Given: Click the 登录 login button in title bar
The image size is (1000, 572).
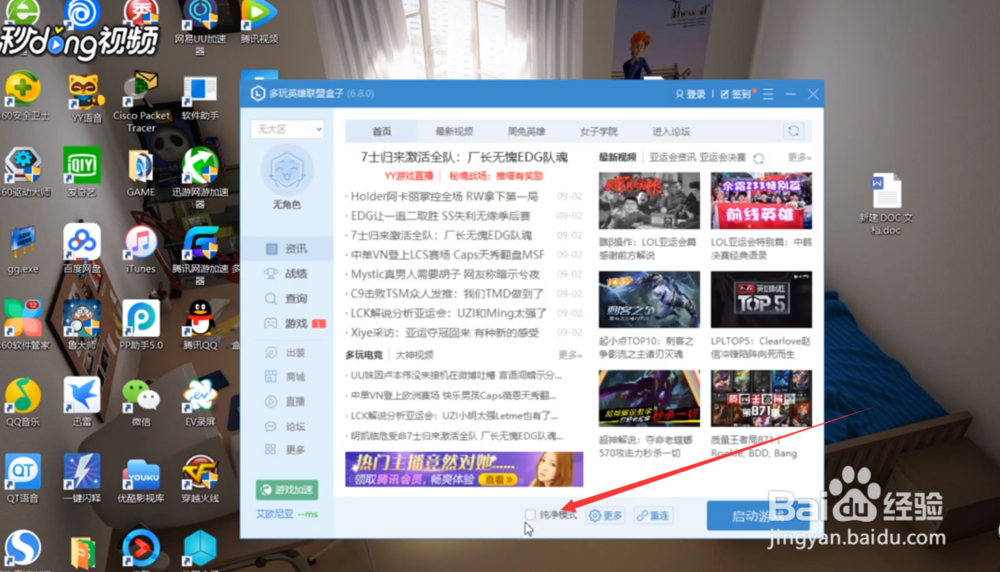Looking at the screenshot, I should click(690, 94).
